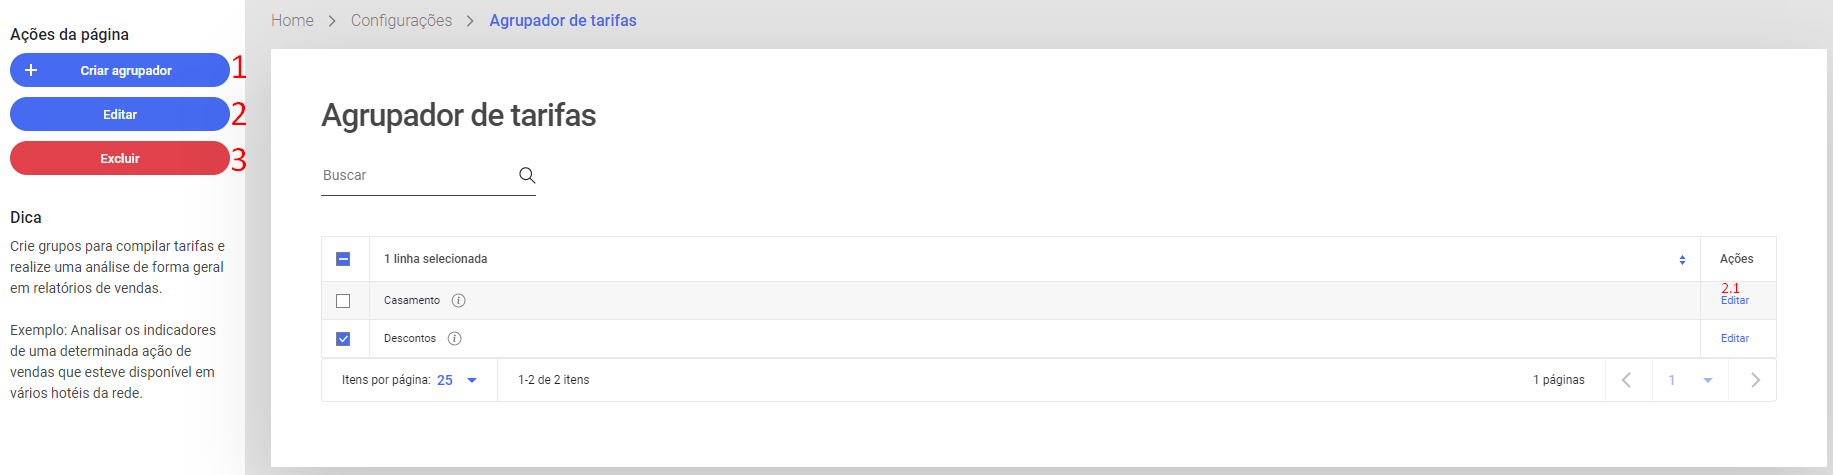1833x475 pixels.
Task: Click the plus icon on Criar agrupador
Action: 31,70
